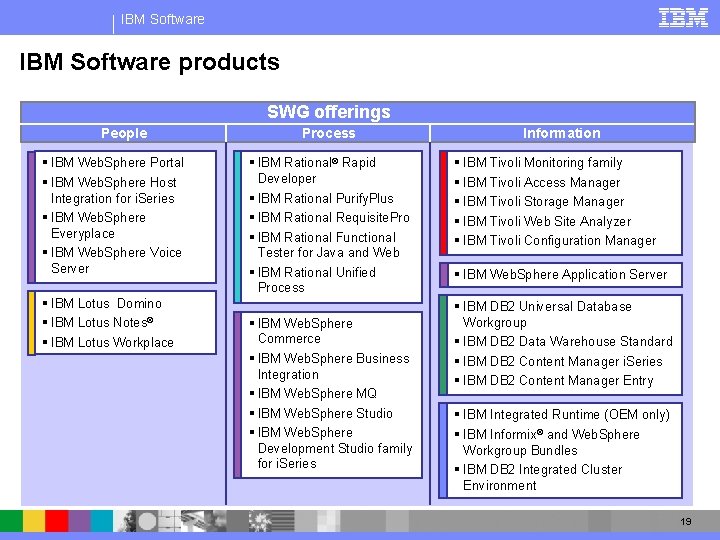Click 'IBM Tivoli Monitoring family' item
Viewport: 720px width, 540px height.
coord(543,163)
